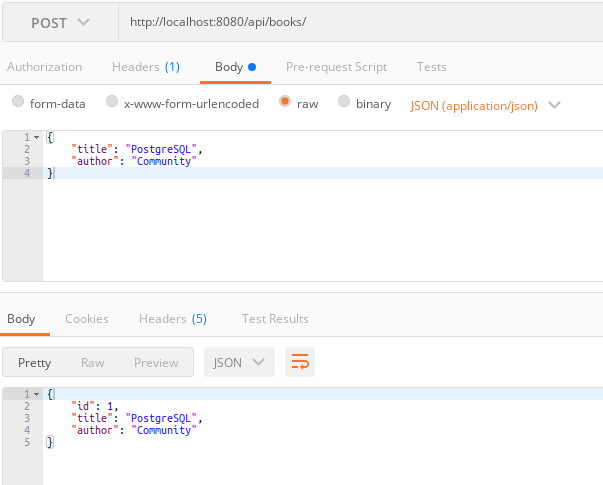Image resolution: width=603 pixels, height=485 pixels.
Task: Switch response view to Preview
Action: [x=156, y=363]
